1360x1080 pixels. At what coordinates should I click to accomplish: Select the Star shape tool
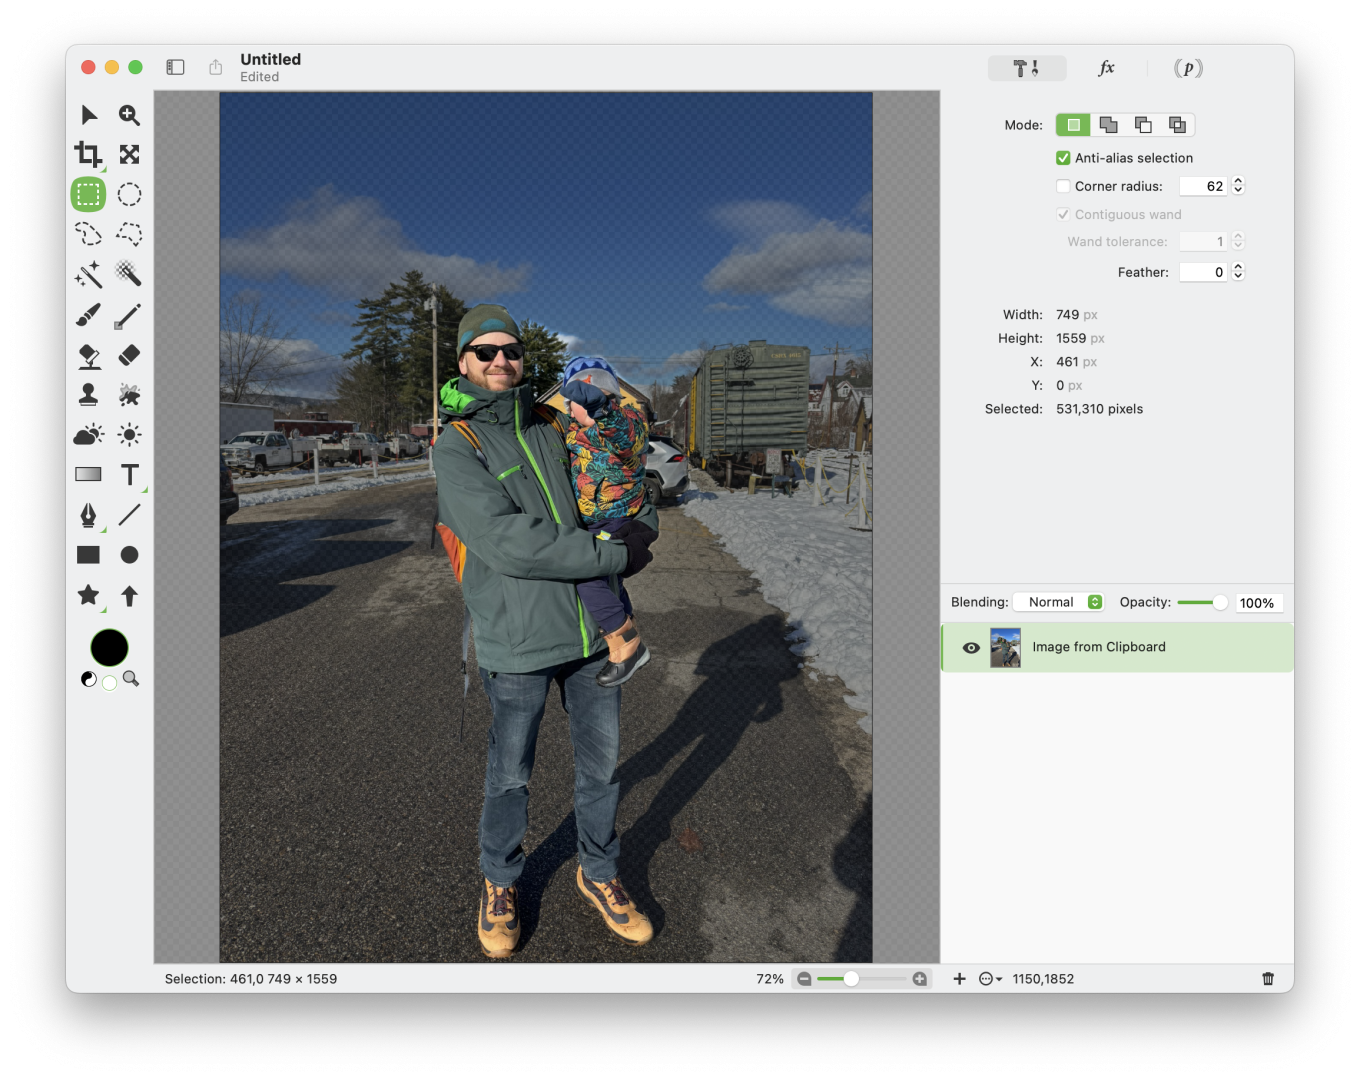click(89, 595)
